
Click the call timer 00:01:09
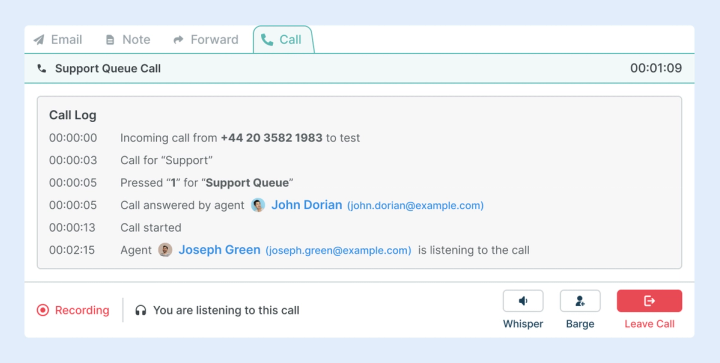click(656, 68)
